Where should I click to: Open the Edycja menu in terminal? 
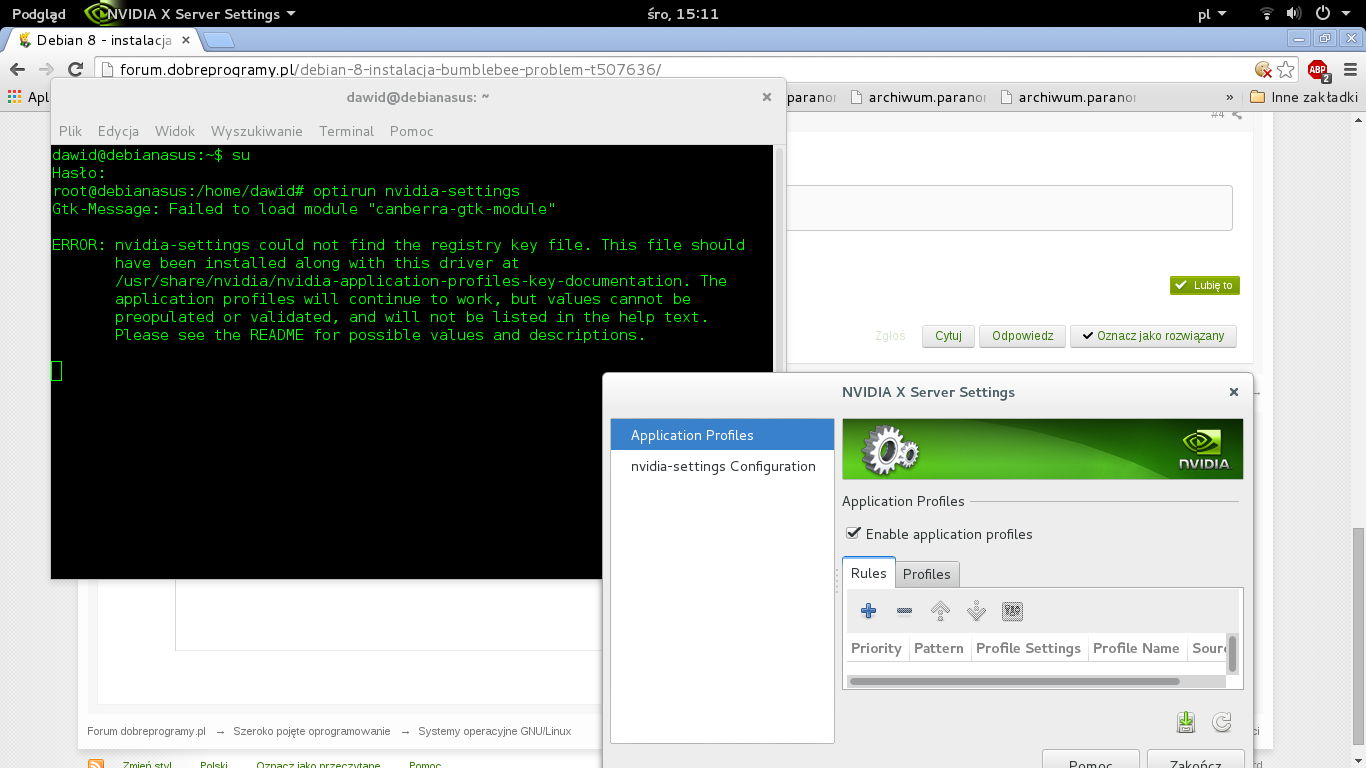click(118, 131)
